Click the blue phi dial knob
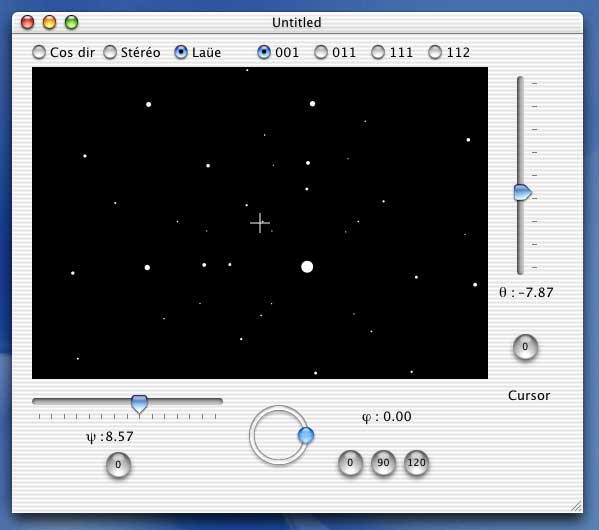599x530 pixels. pos(306,435)
